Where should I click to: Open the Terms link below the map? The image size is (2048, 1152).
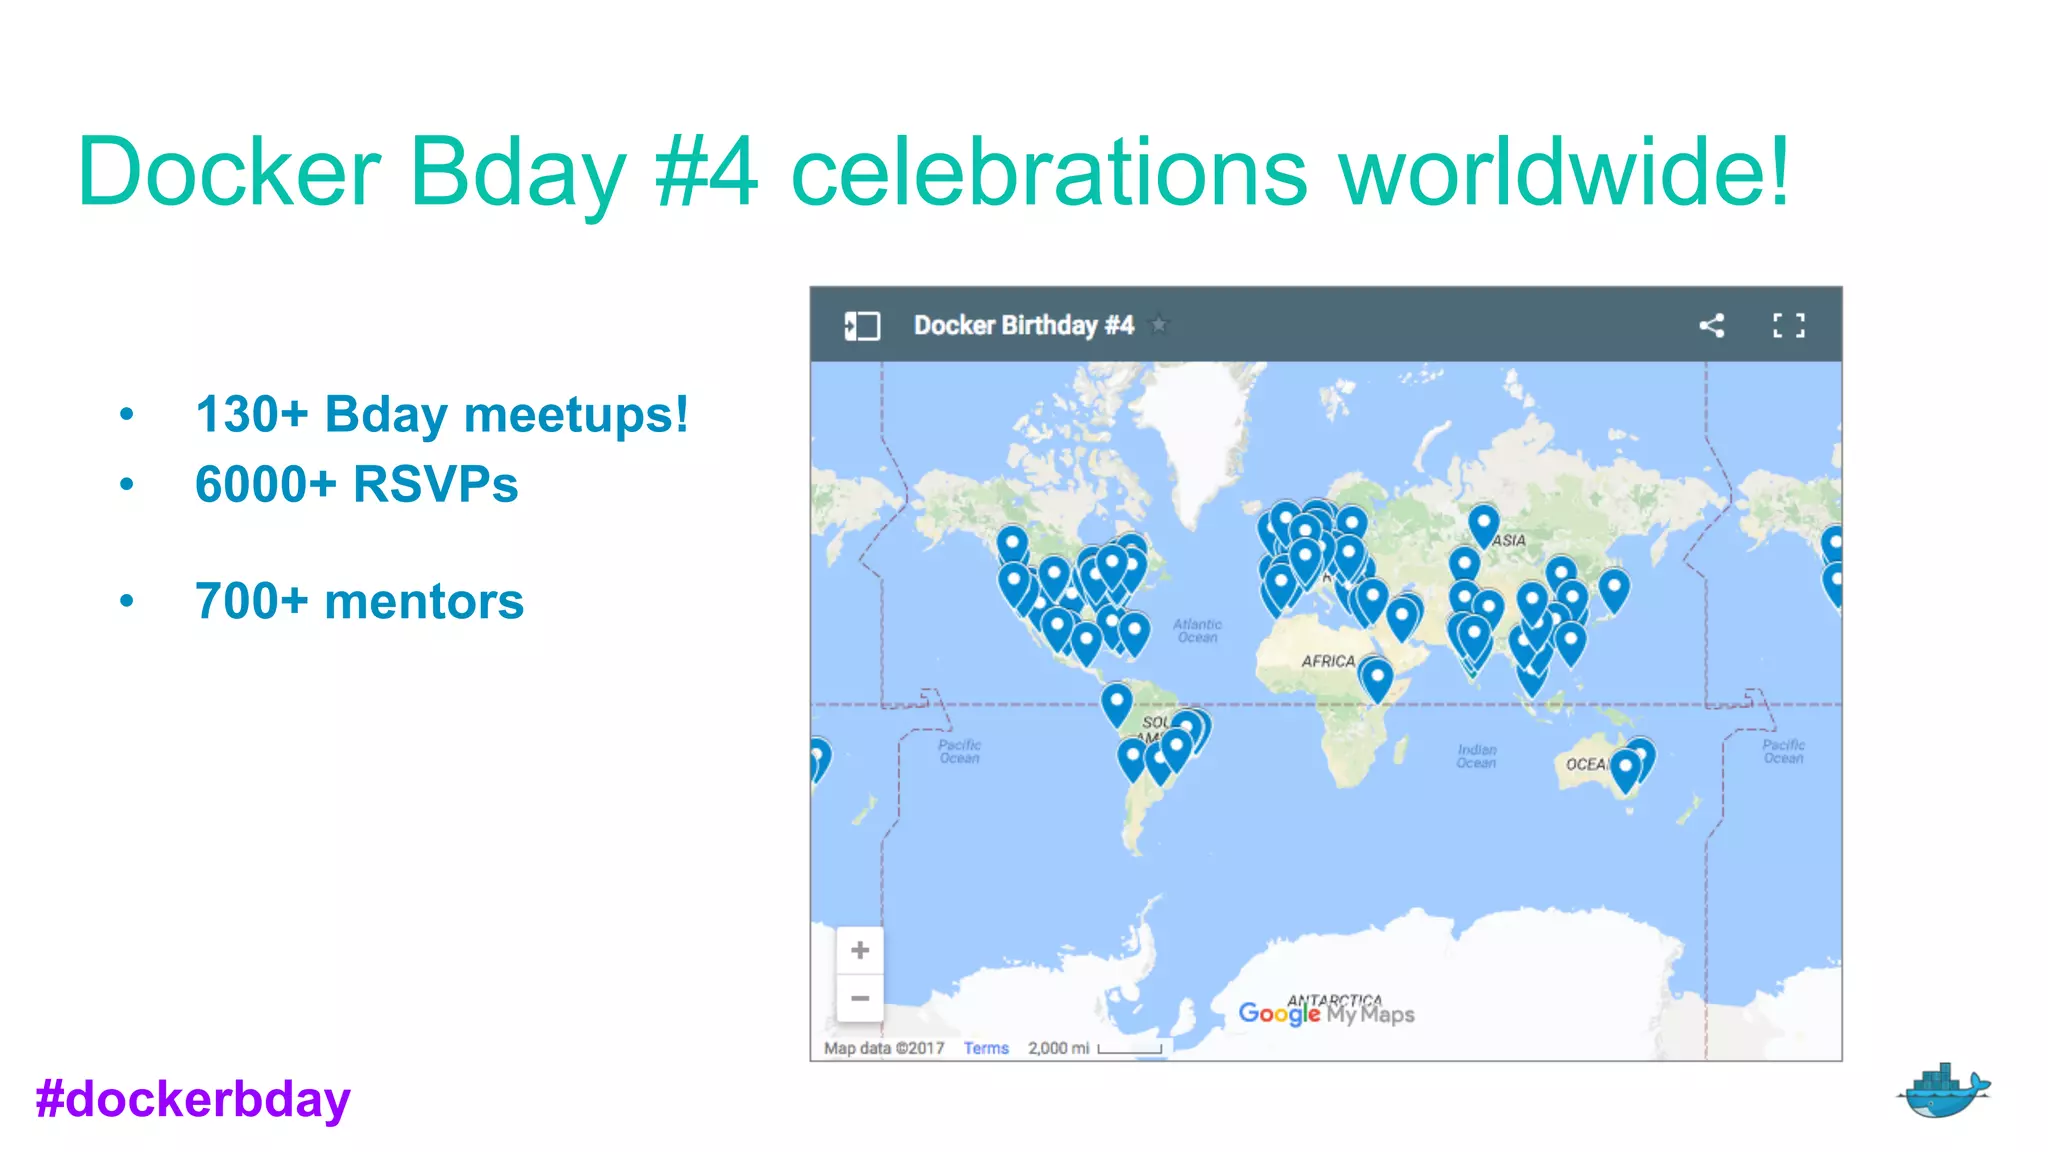click(986, 1048)
